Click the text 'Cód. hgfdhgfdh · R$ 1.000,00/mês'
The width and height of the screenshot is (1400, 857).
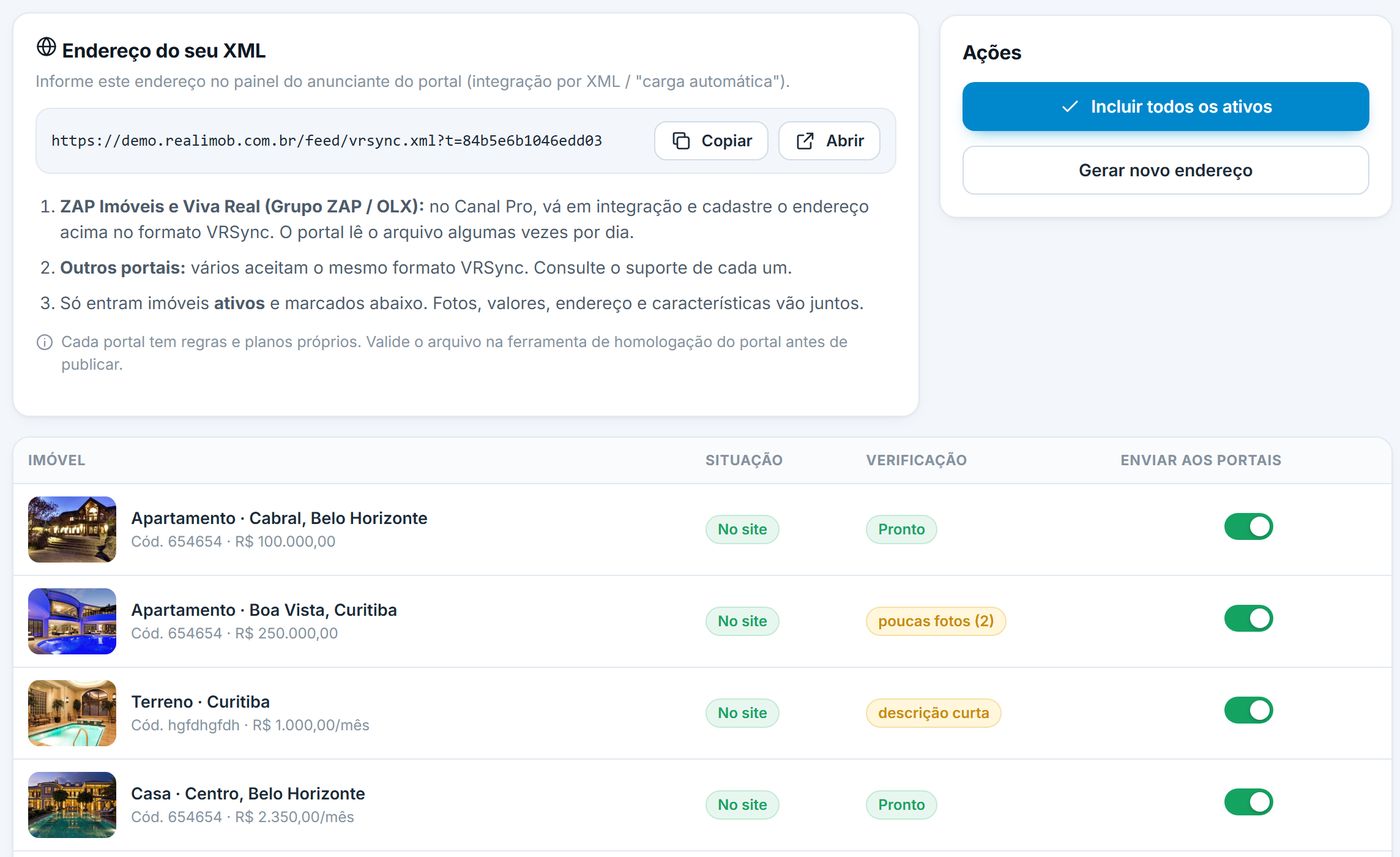[250, 725]
